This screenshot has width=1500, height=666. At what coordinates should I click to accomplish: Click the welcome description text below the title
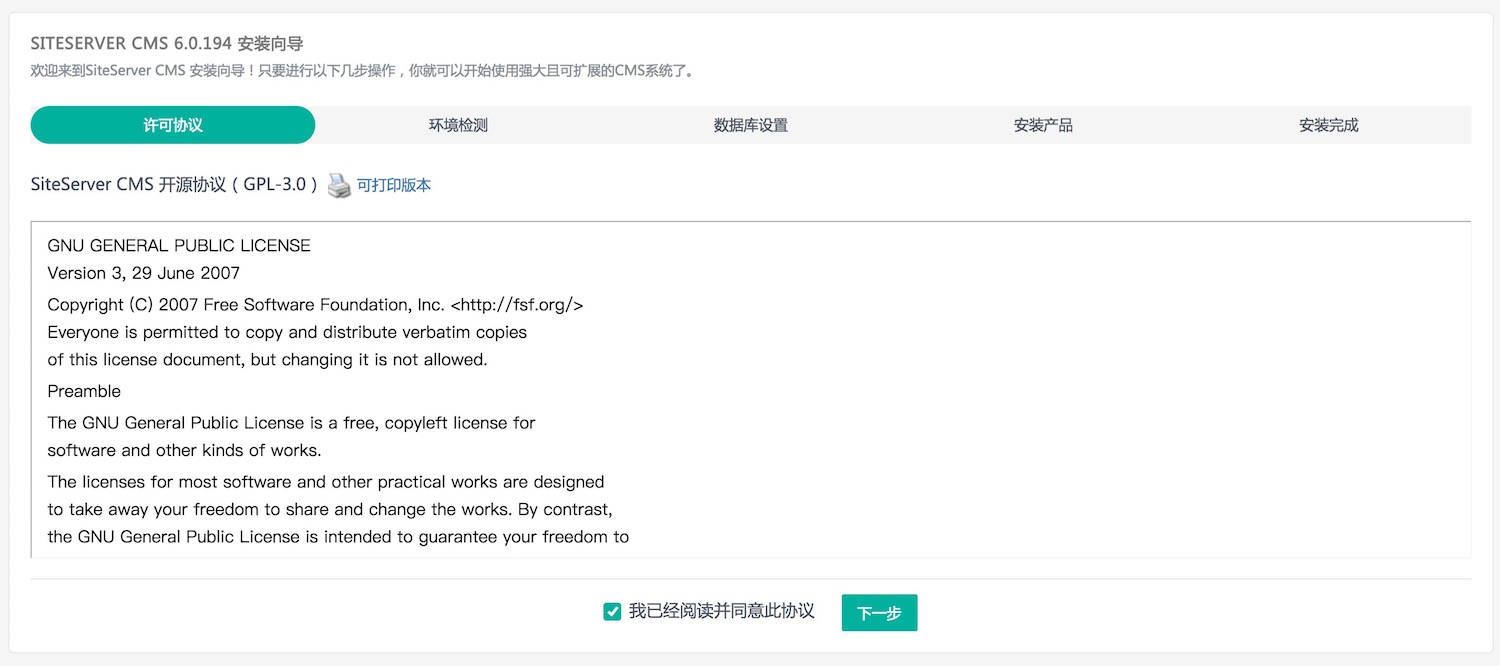coord(362,71)
